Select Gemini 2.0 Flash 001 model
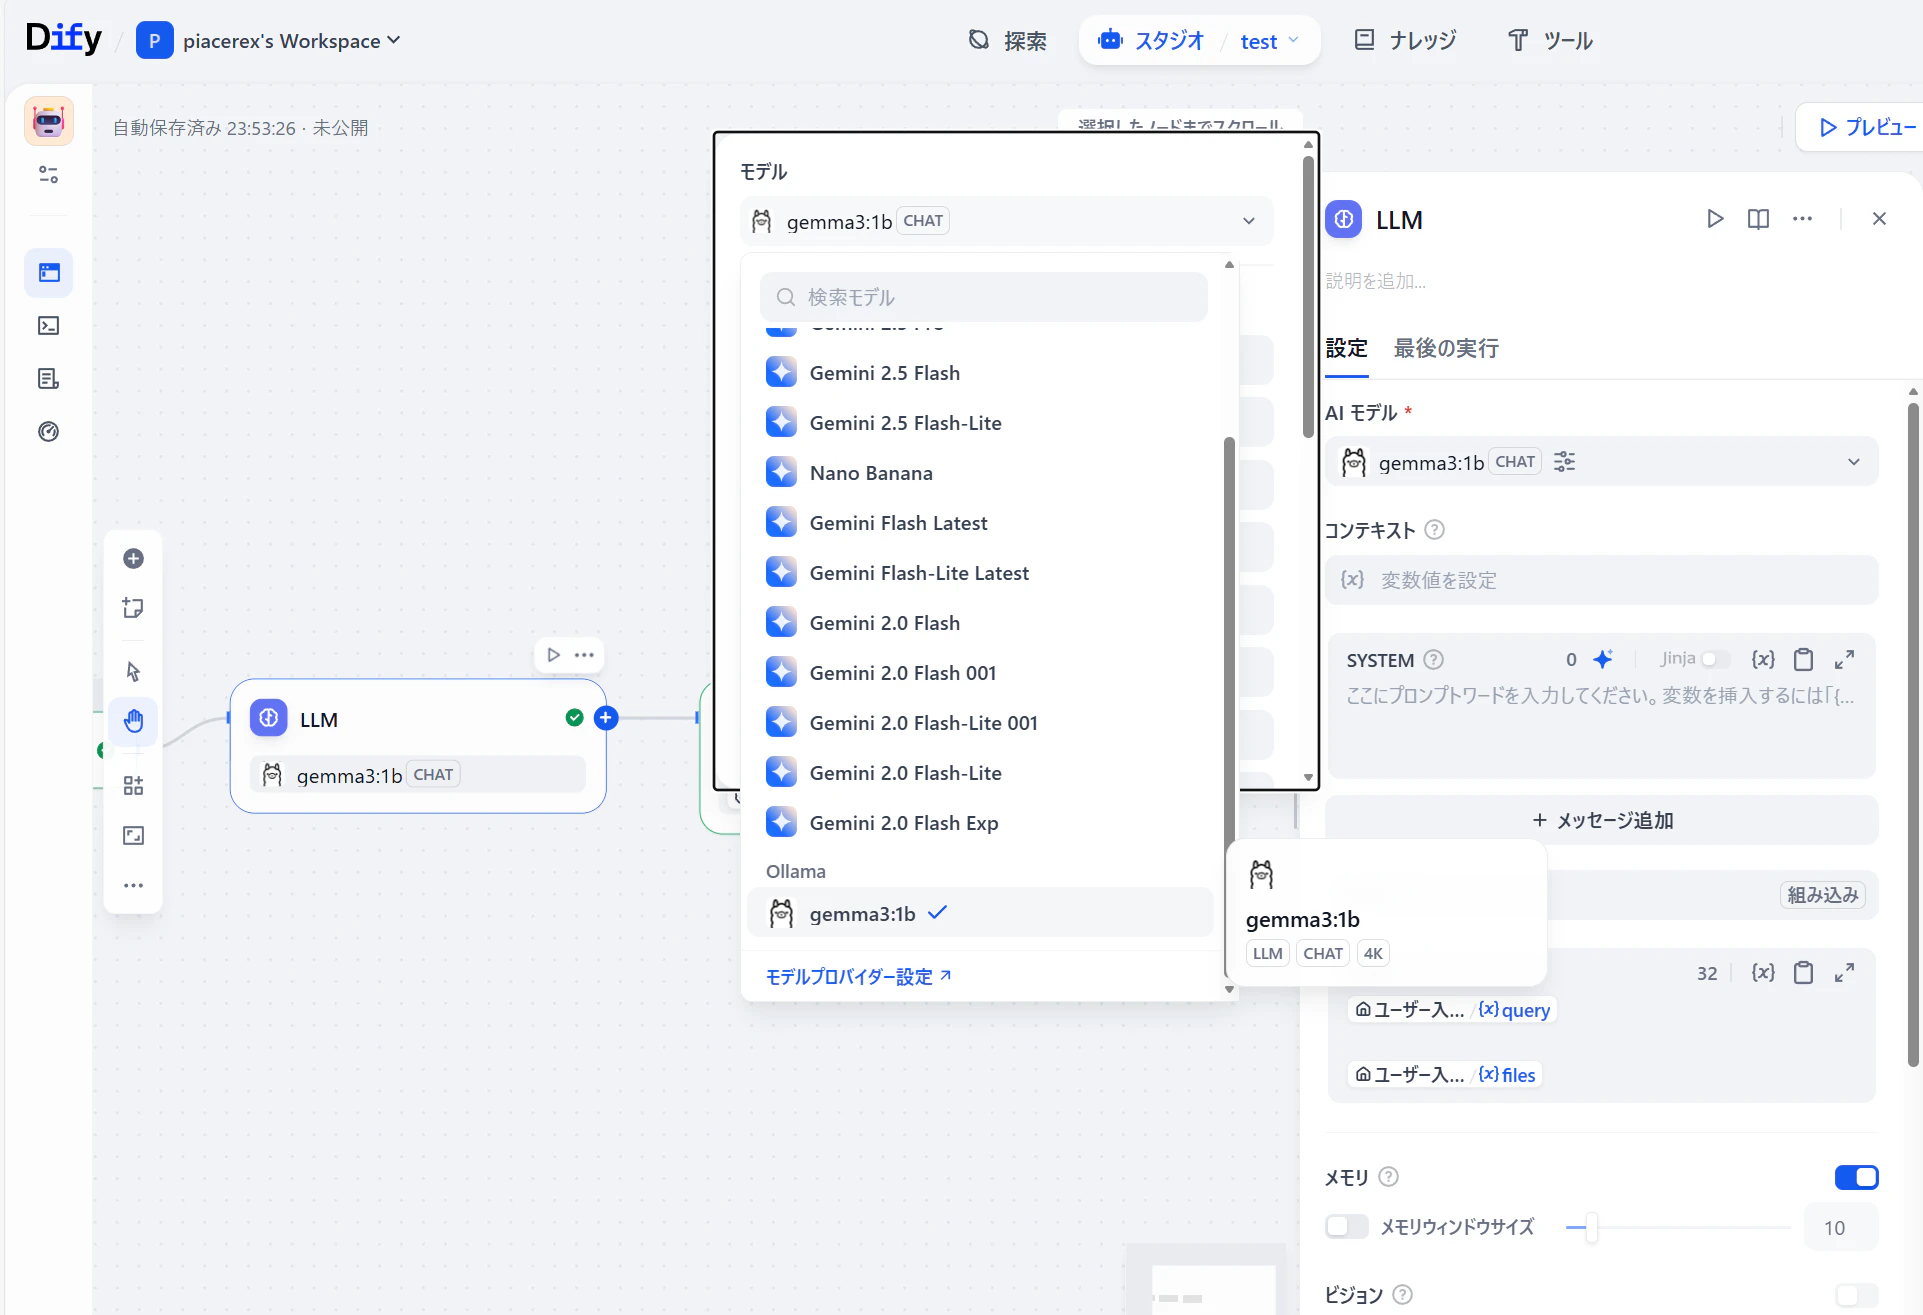 [980, 673]
